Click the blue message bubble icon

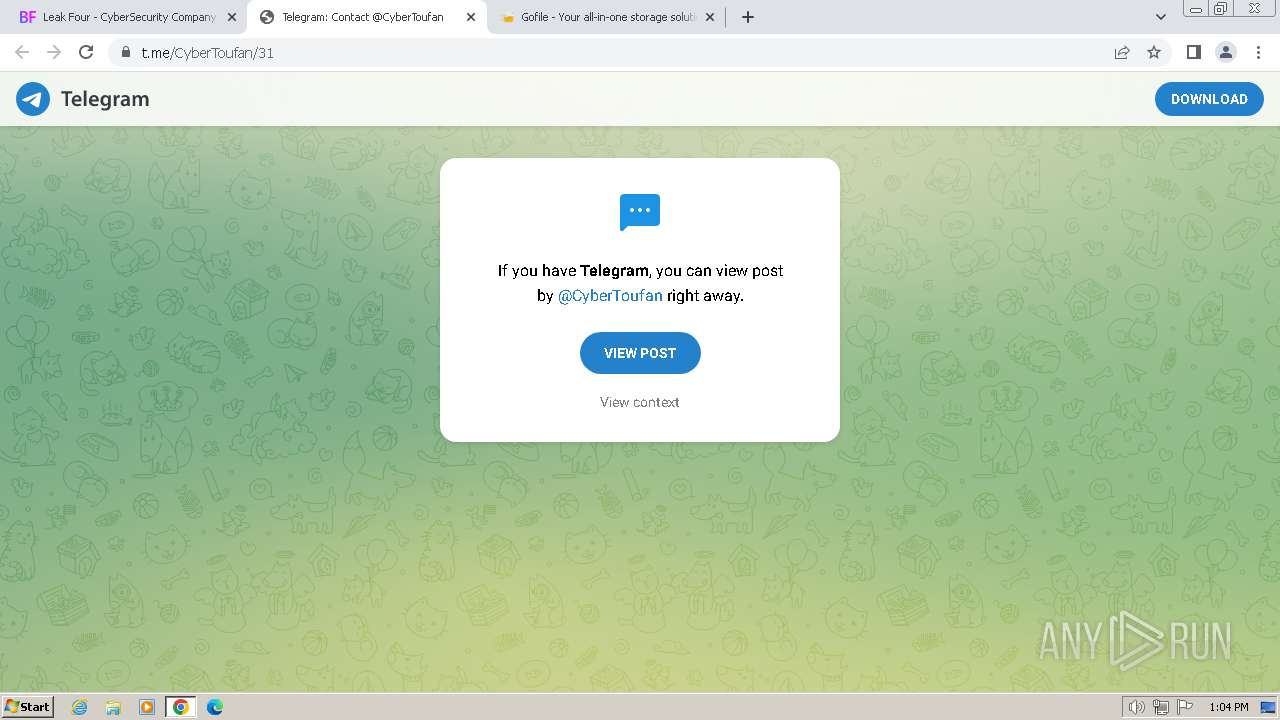tap(640, 212)
